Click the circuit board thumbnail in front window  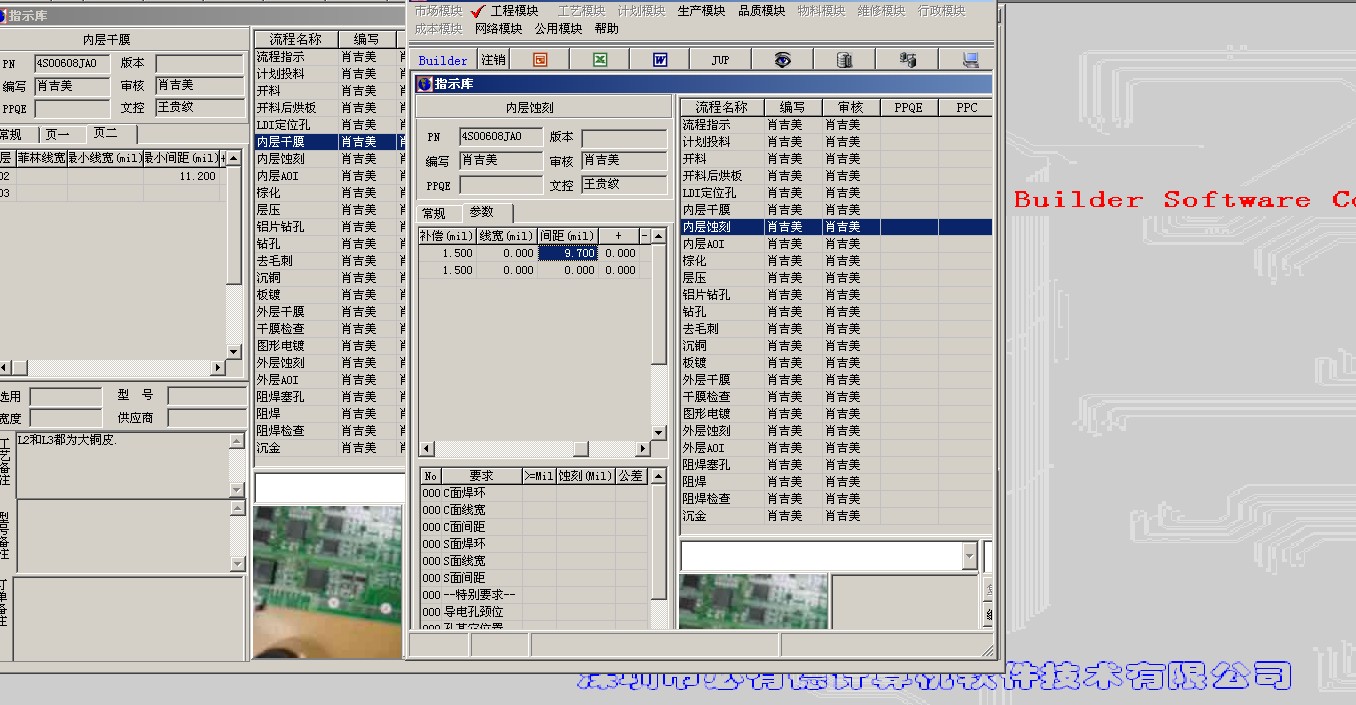(753, 601)
